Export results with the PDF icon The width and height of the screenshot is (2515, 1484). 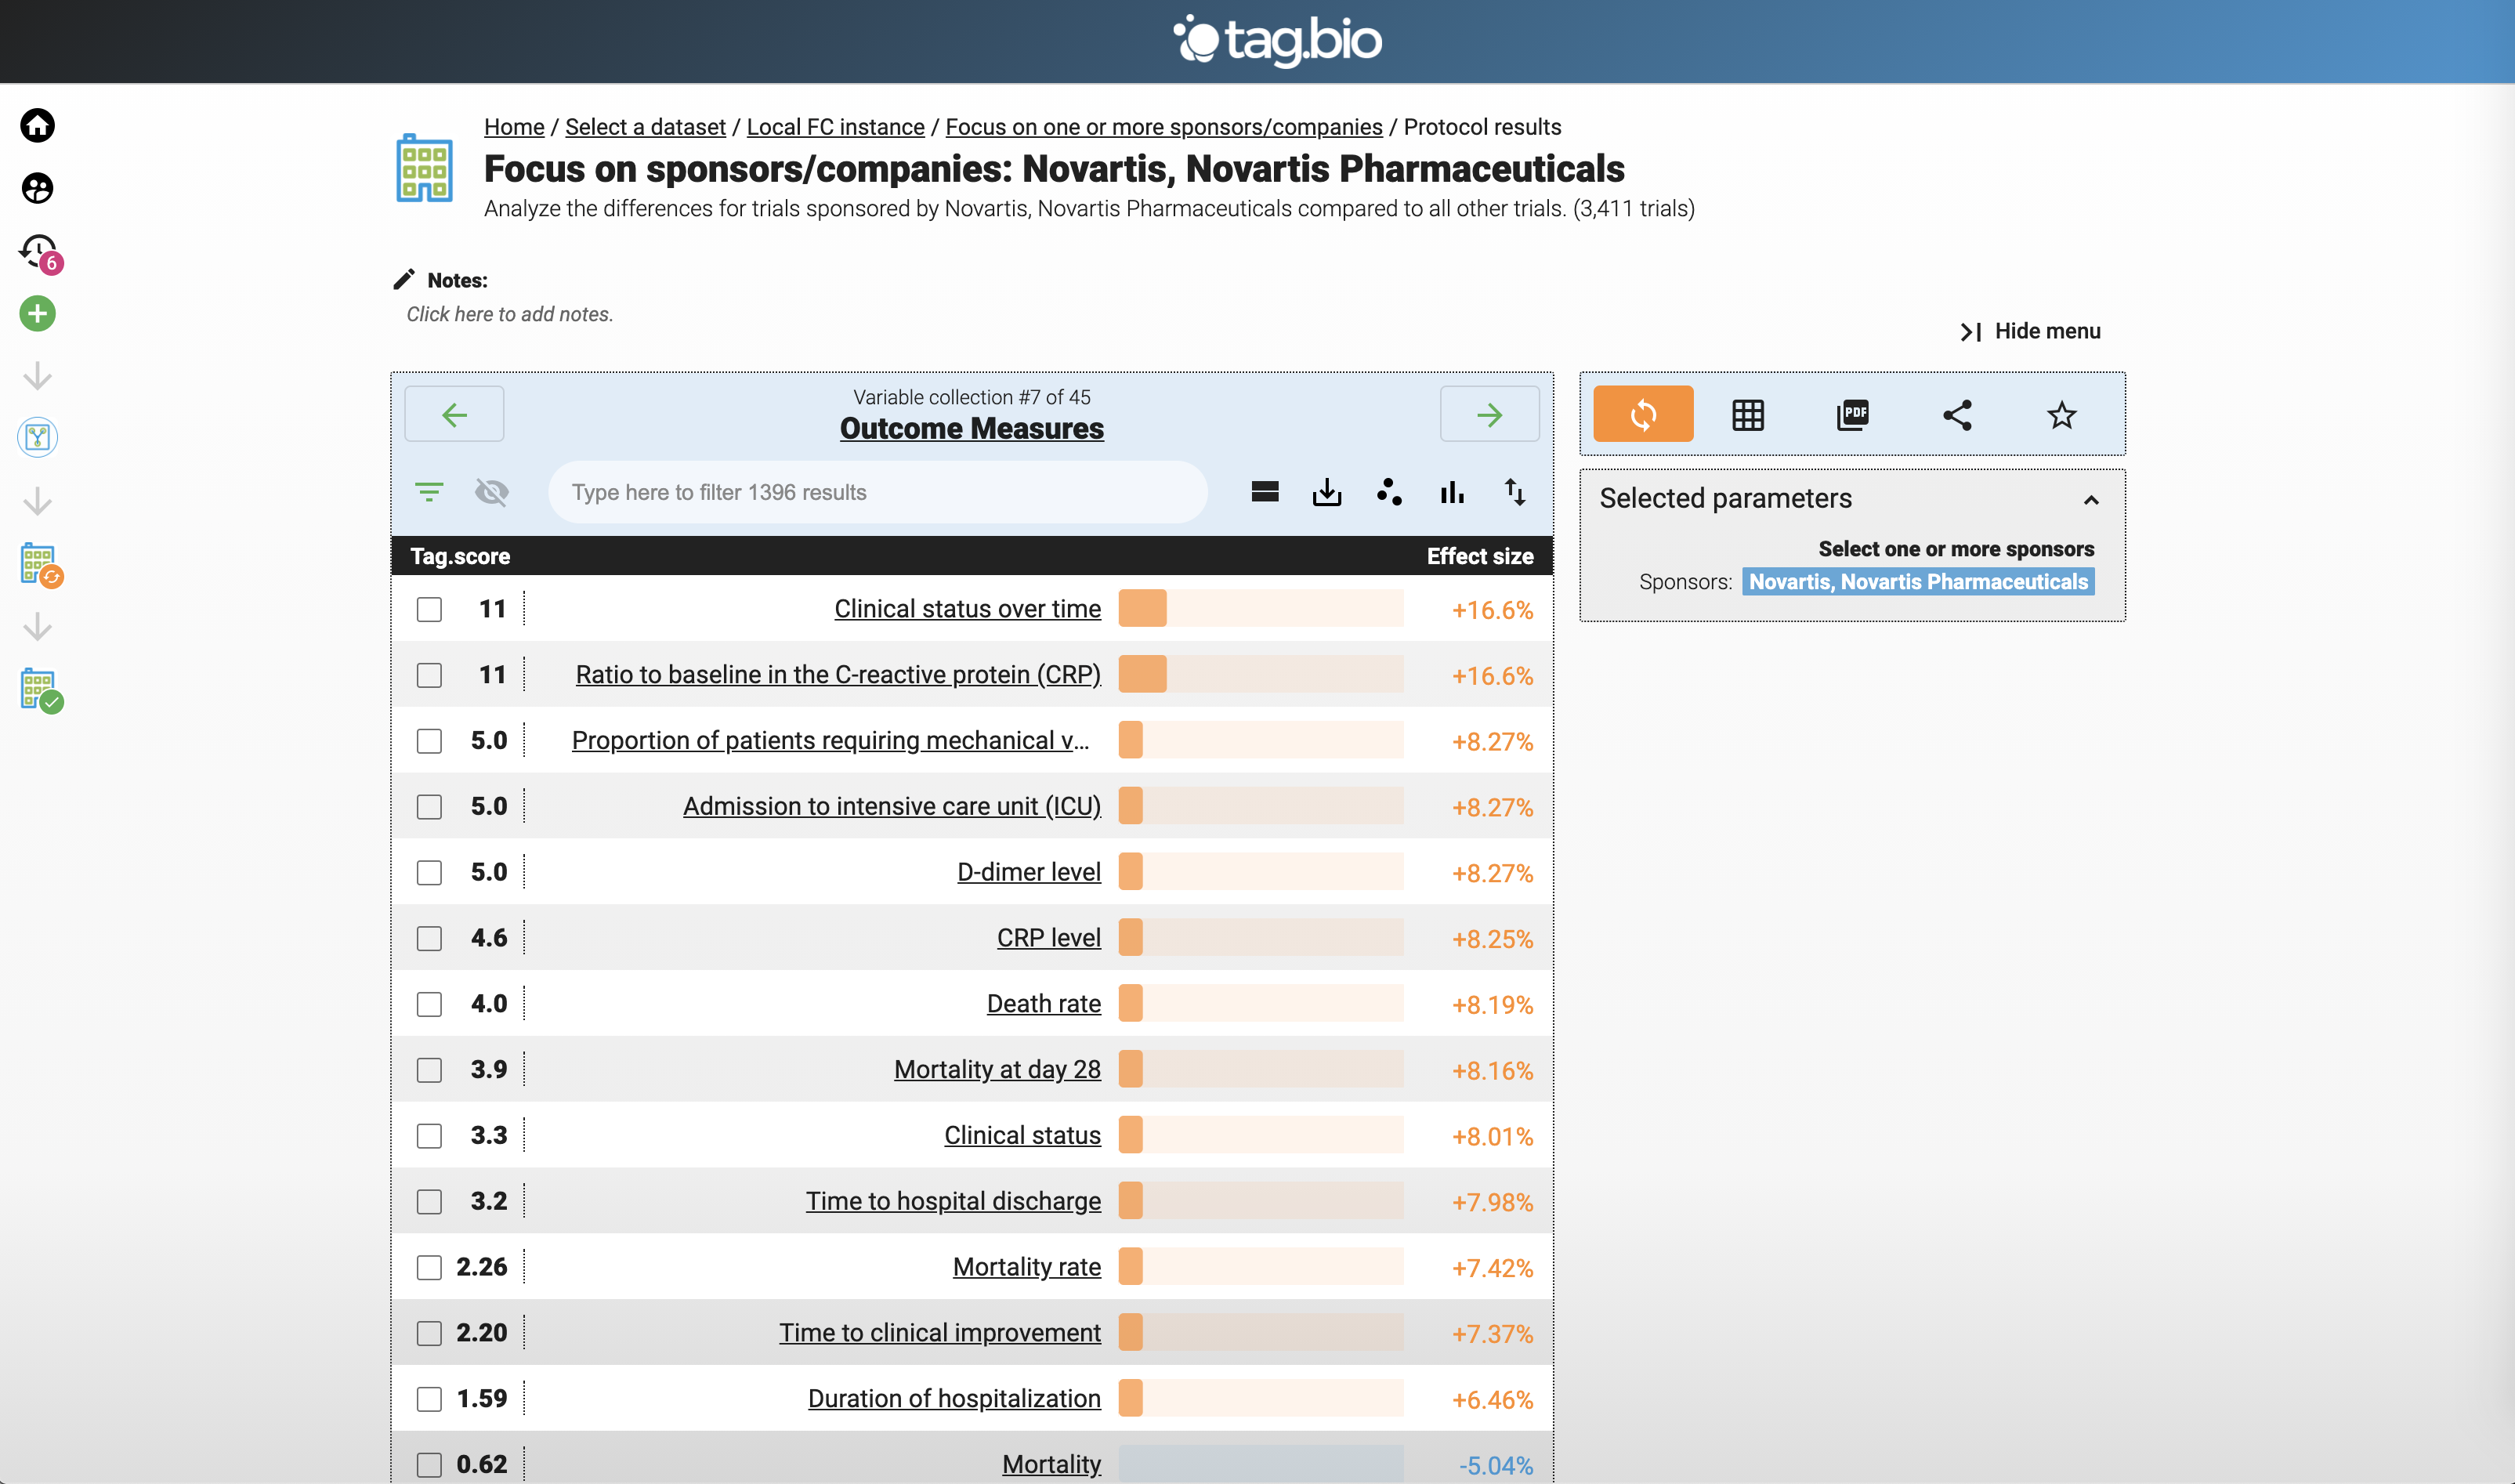coord(1852,414)
